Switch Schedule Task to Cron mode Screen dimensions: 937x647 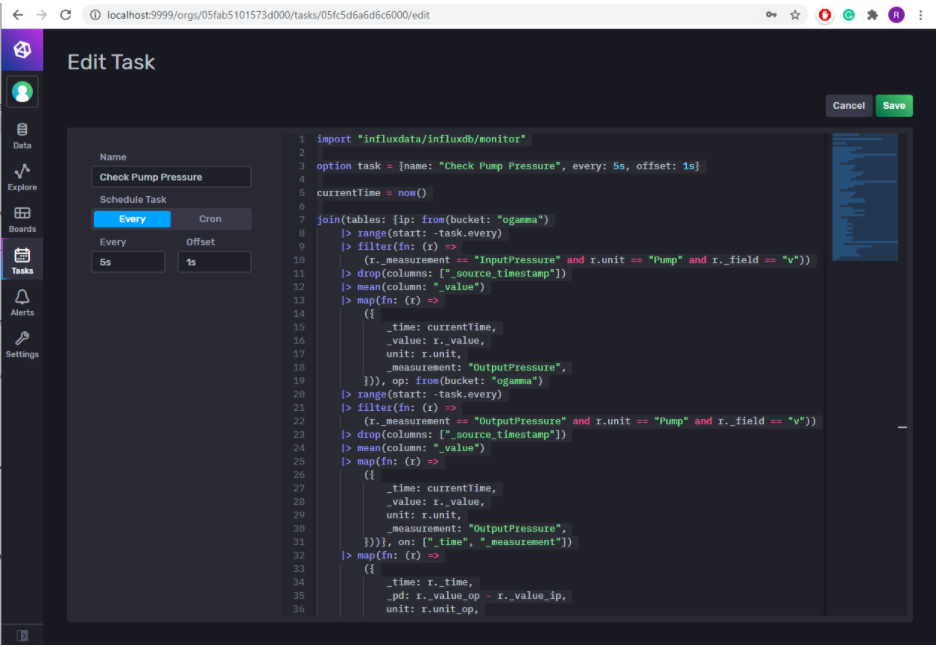[212, 218]
